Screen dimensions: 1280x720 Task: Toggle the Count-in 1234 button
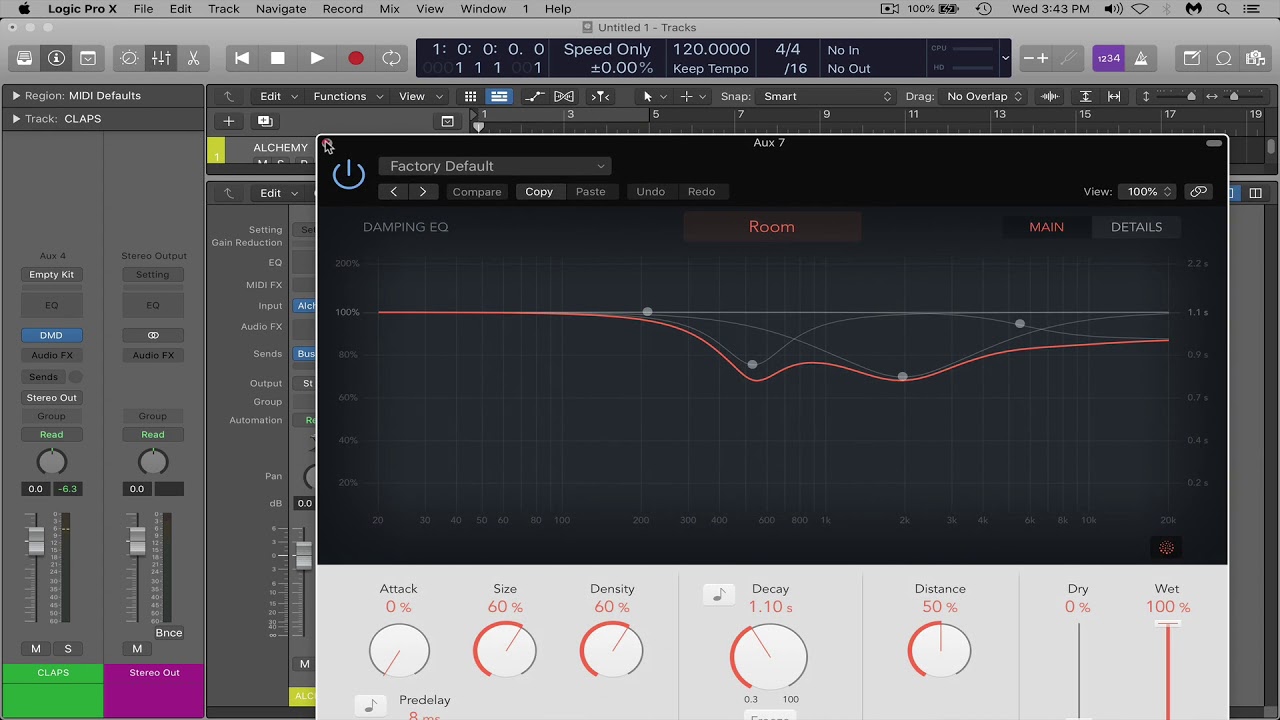(1108, 58)
